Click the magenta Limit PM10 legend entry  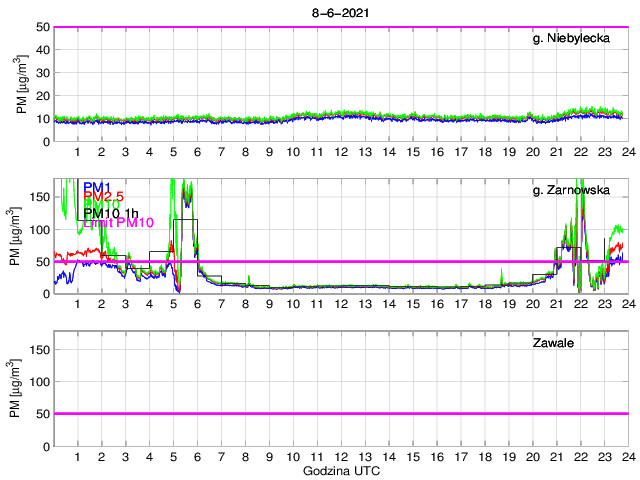pos(116,223)
